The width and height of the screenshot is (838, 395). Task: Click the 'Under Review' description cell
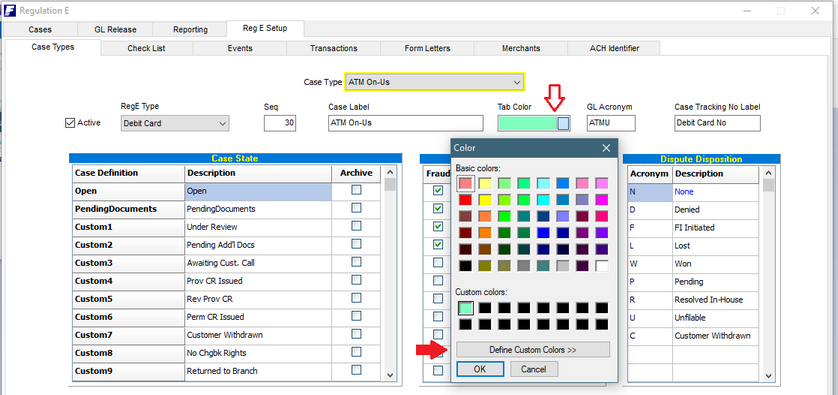click(258, 227)
